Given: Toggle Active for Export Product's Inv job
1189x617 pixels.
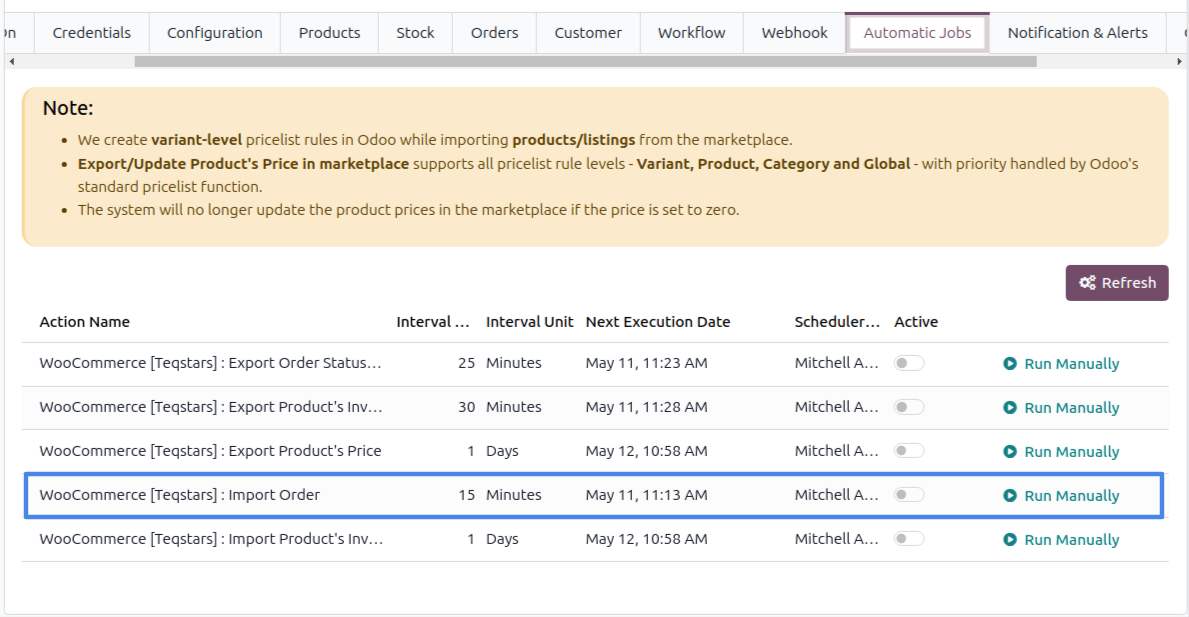Looking at the screenshot, I should (908, 407).
